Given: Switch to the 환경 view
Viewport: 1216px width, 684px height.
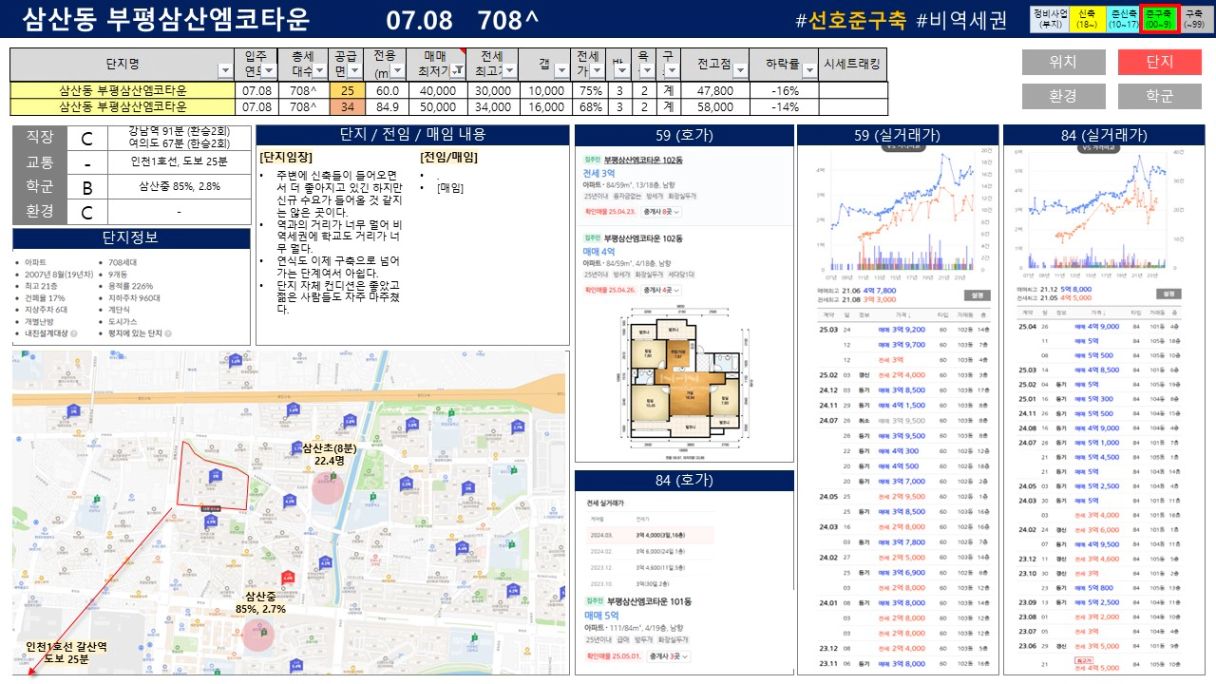Looking at the screenshot, I should point(1062,96).
